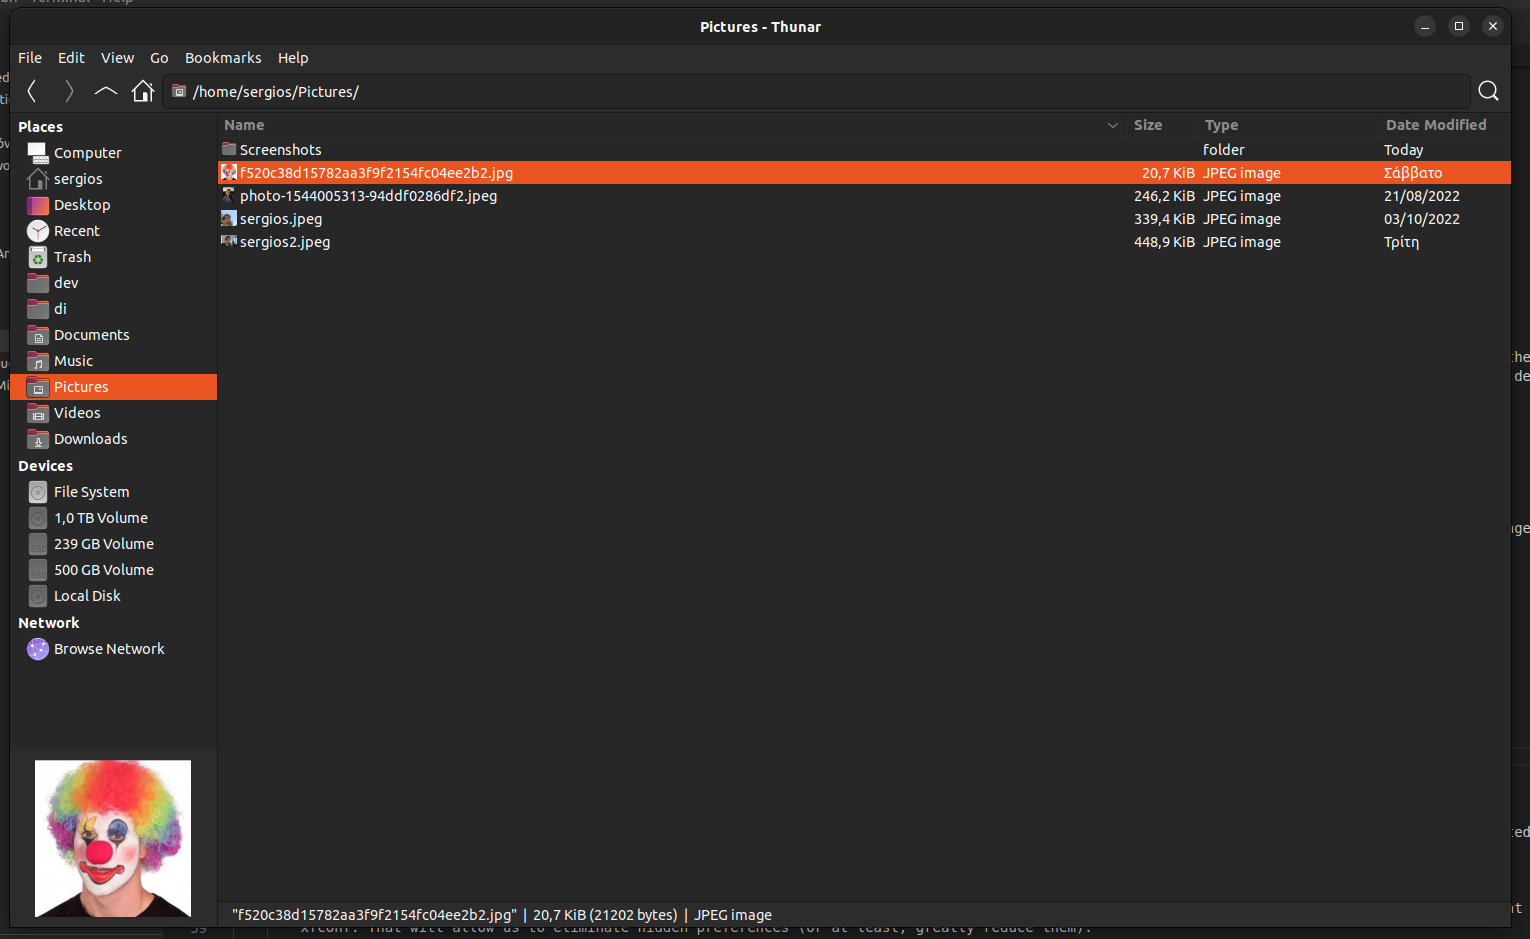Toggle sort order arrow in Name column
The height and width of the screenshot is (939, 1530).
[1112, 125]
